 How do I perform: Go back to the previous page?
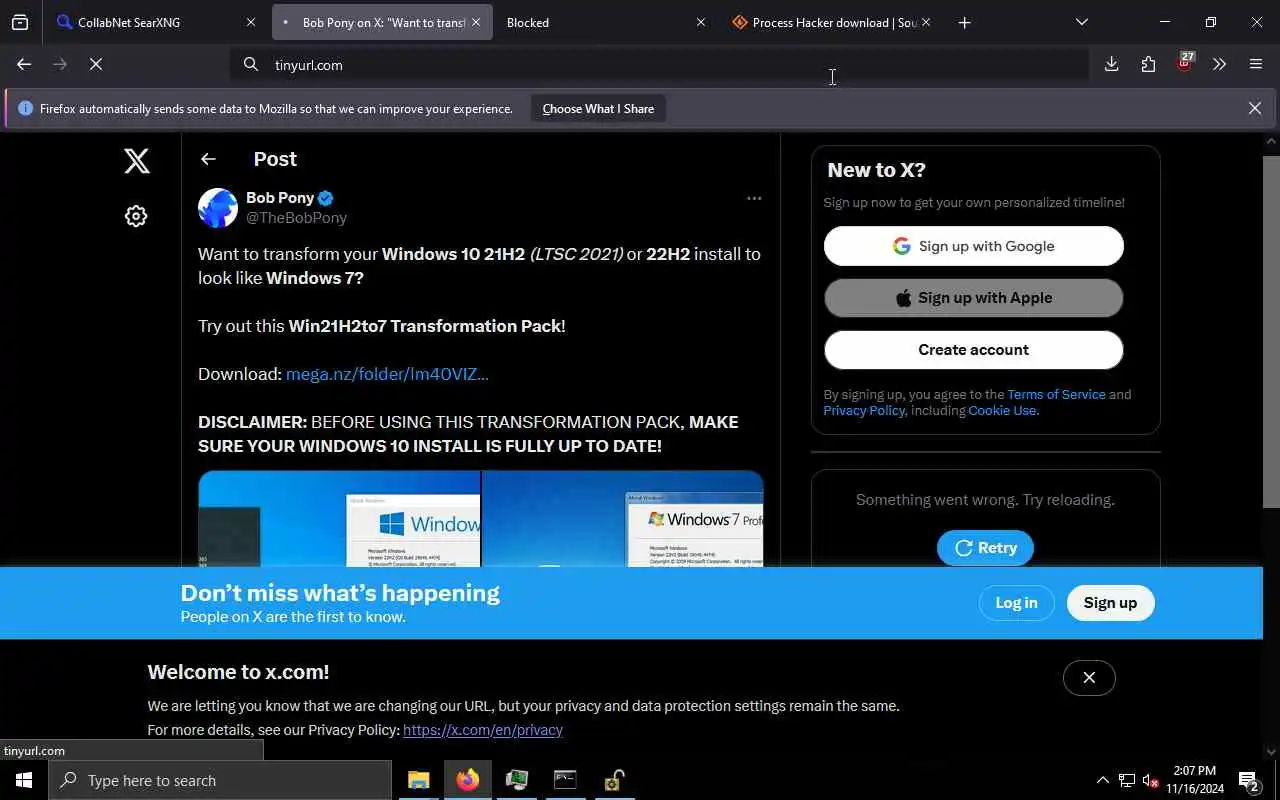point(24,64)
